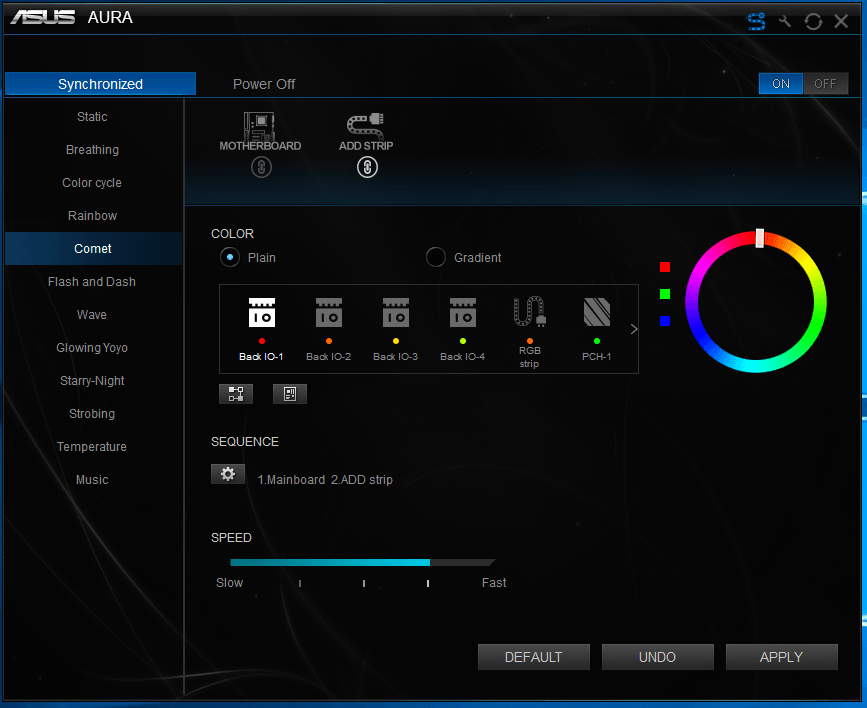Viewport: 867px width, 708px height.
Task: Select the Flash and Dash effect
Action: coord(92,282)
